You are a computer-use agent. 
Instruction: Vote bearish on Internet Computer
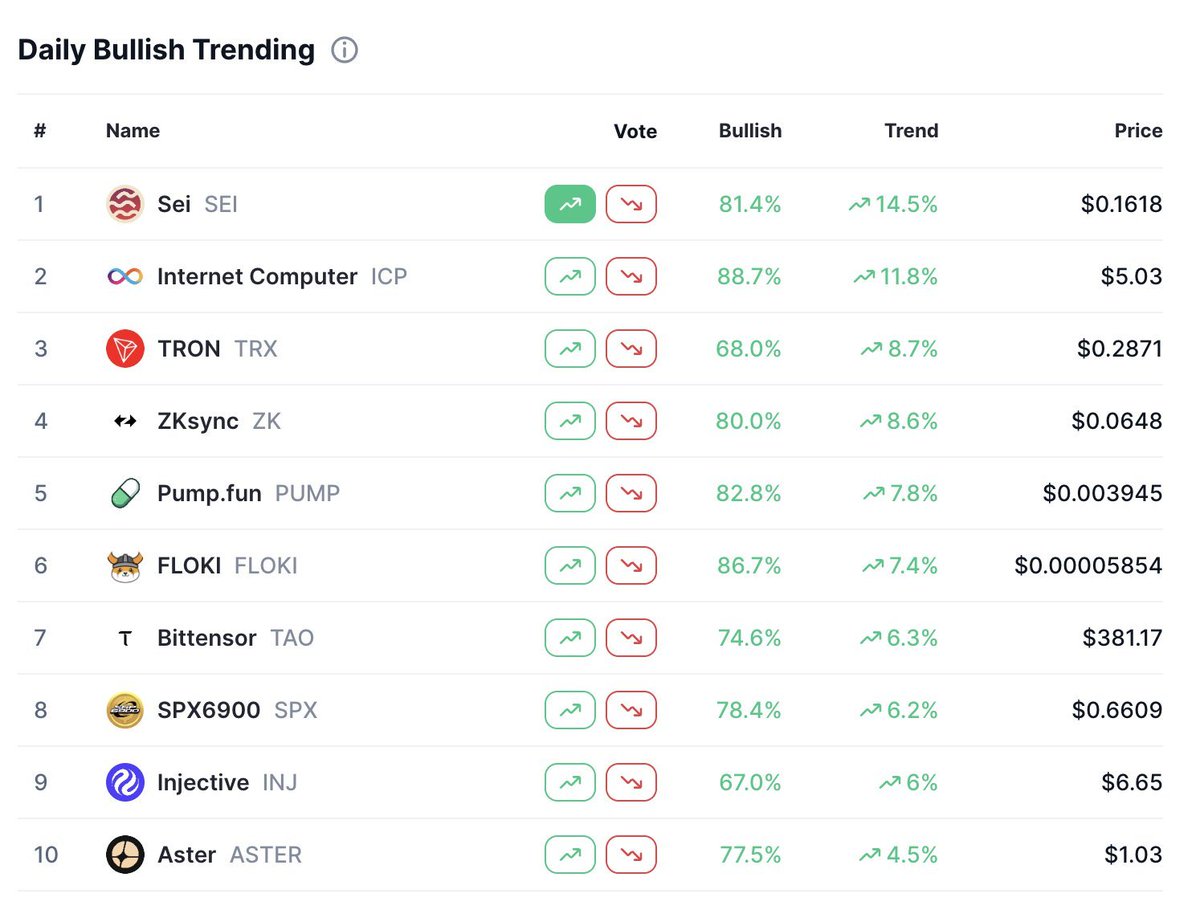(631, 277)
